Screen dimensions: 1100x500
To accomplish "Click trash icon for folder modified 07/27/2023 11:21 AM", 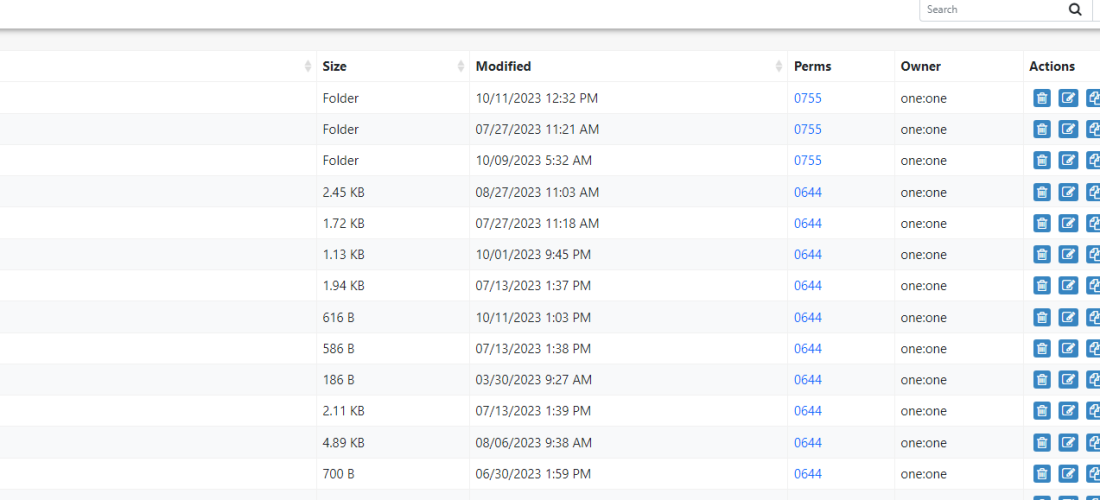I will [1042, 129].
